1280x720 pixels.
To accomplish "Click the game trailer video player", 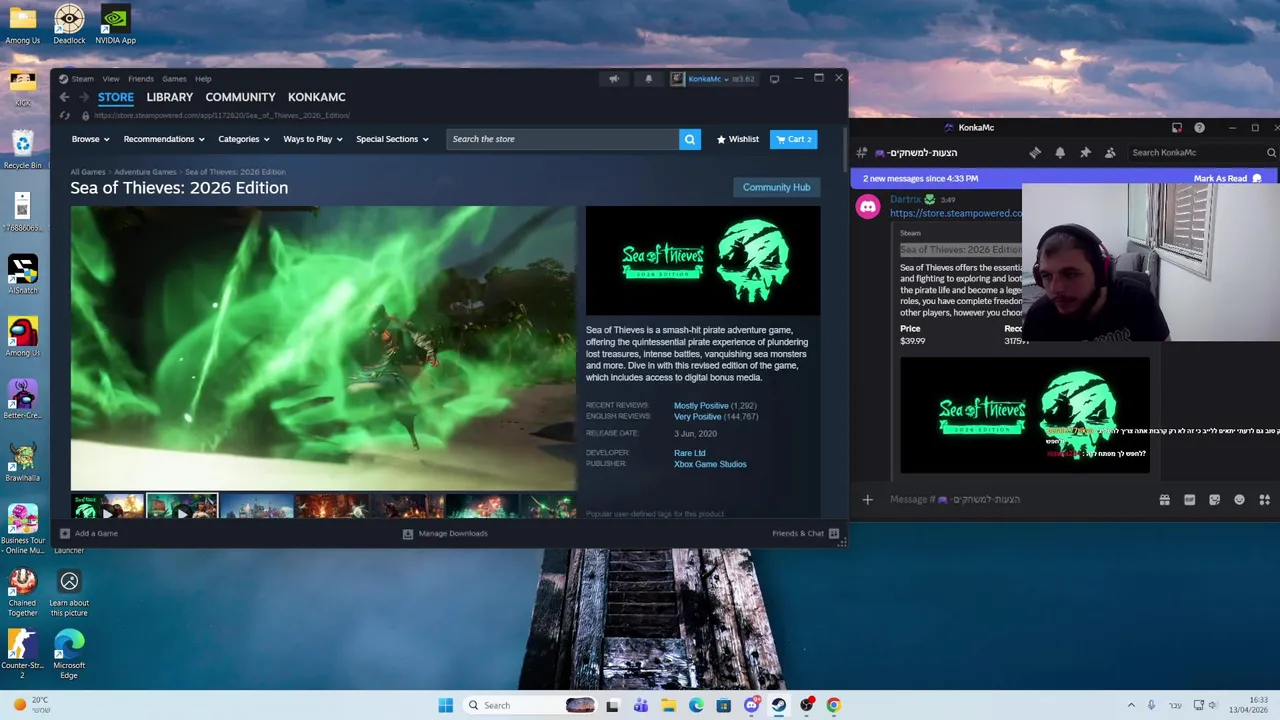I will (x=323, y=348).
